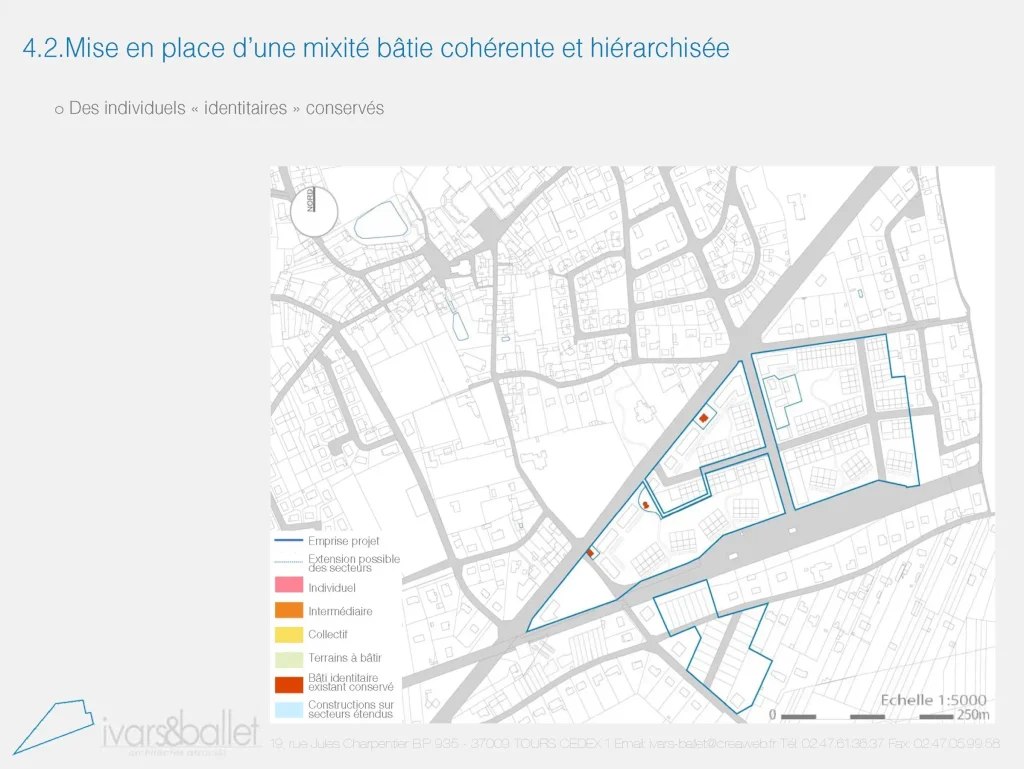Click the slide title starting with 4.2
The width and height of the screenshot is (1024, 769).
tap(376, 48)
